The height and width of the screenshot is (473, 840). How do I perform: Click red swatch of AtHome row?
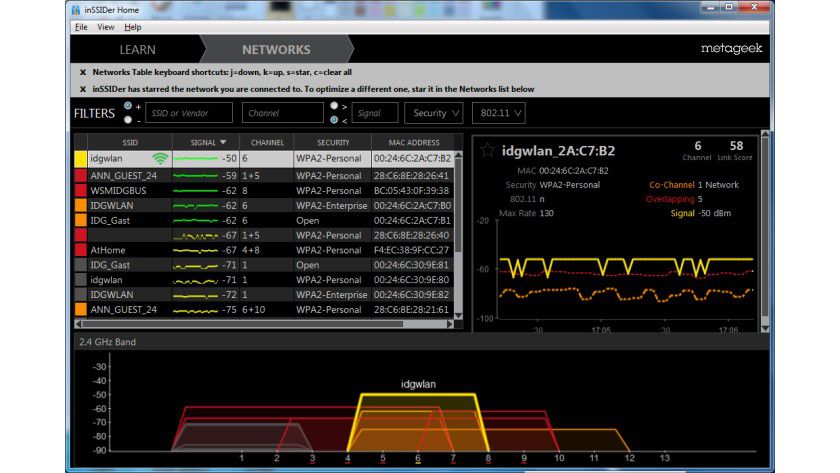point(80,250)
